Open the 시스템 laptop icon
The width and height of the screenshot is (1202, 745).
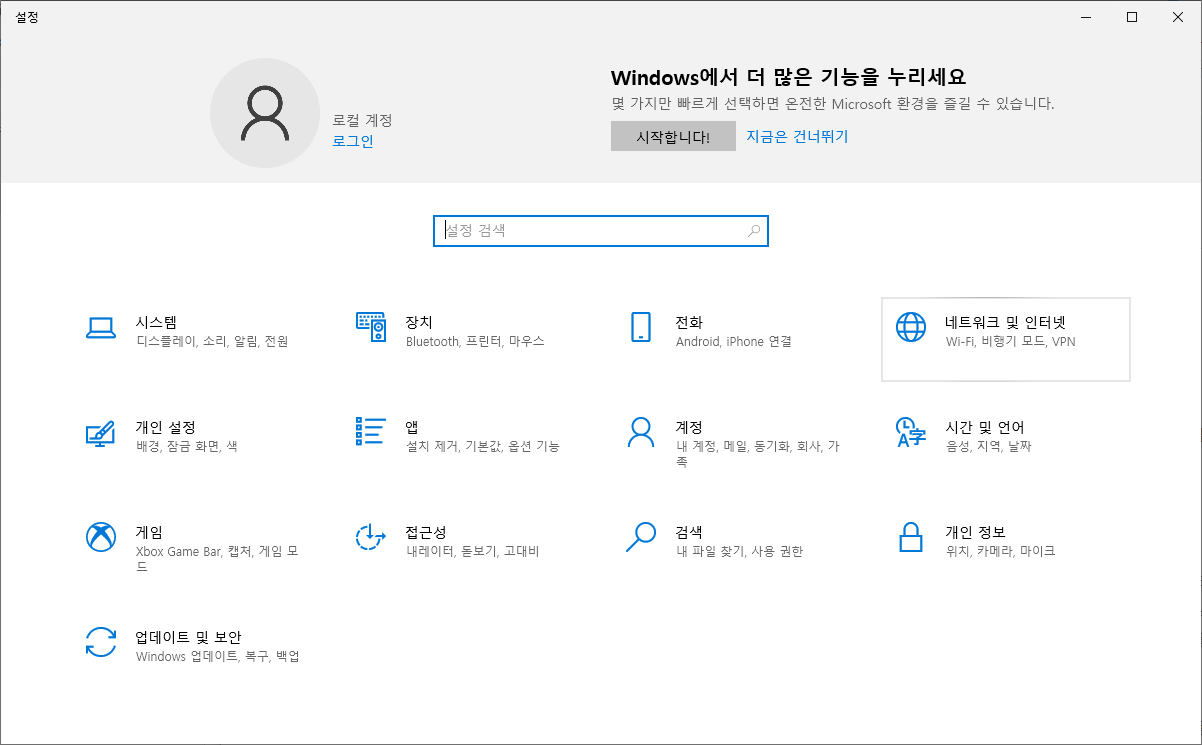[101, 327]
